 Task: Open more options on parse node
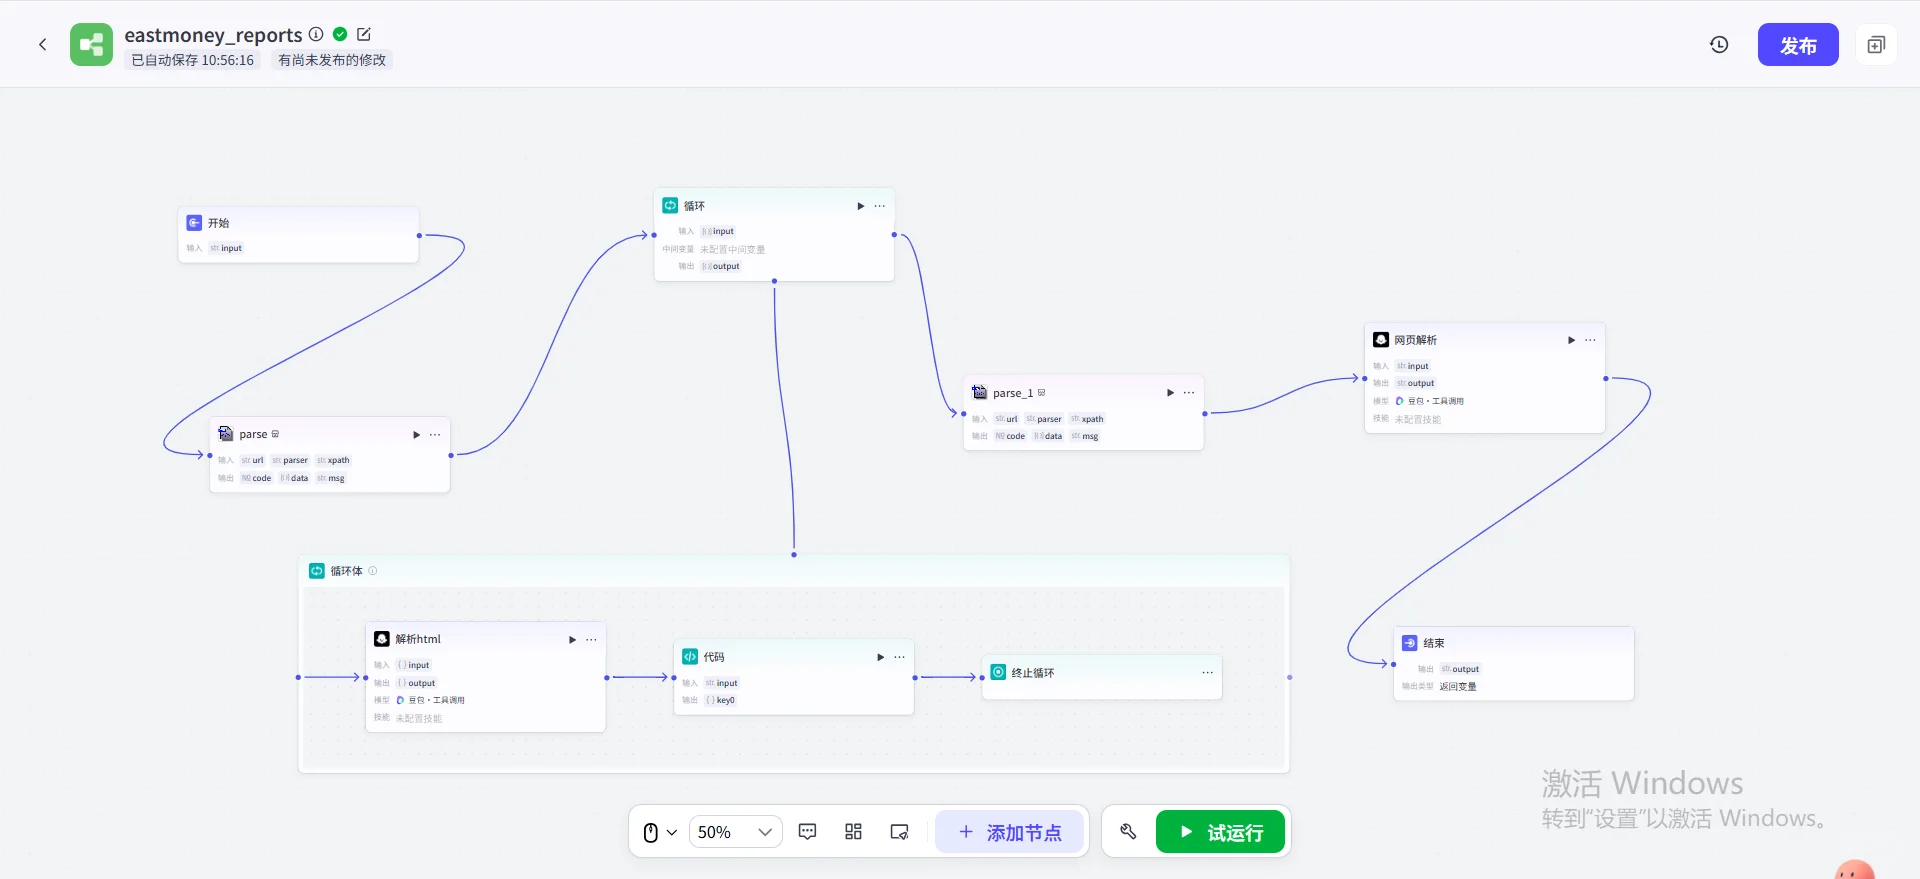point(435,435)
